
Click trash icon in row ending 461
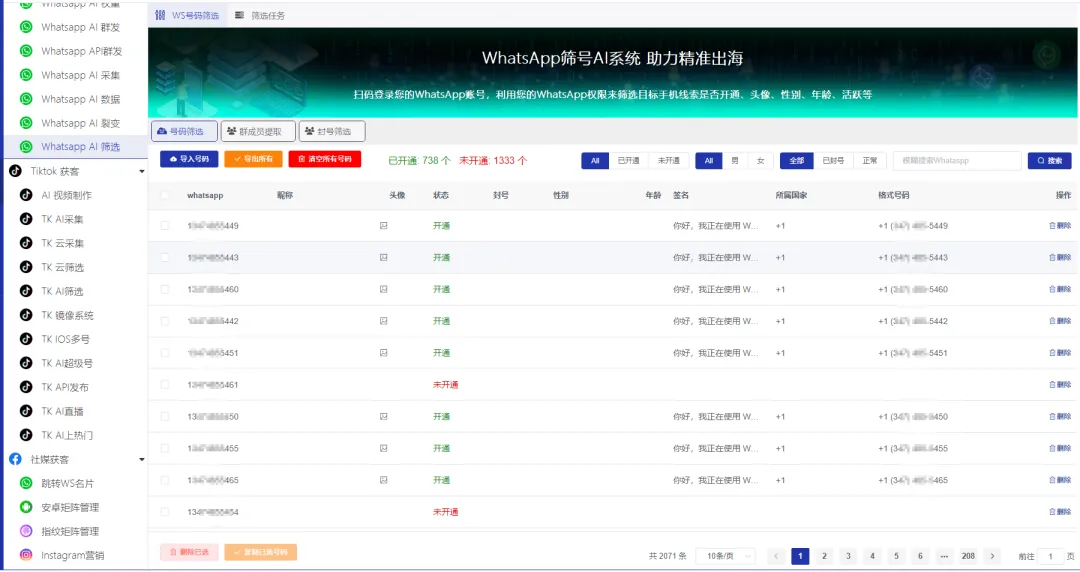point(1052,385)
